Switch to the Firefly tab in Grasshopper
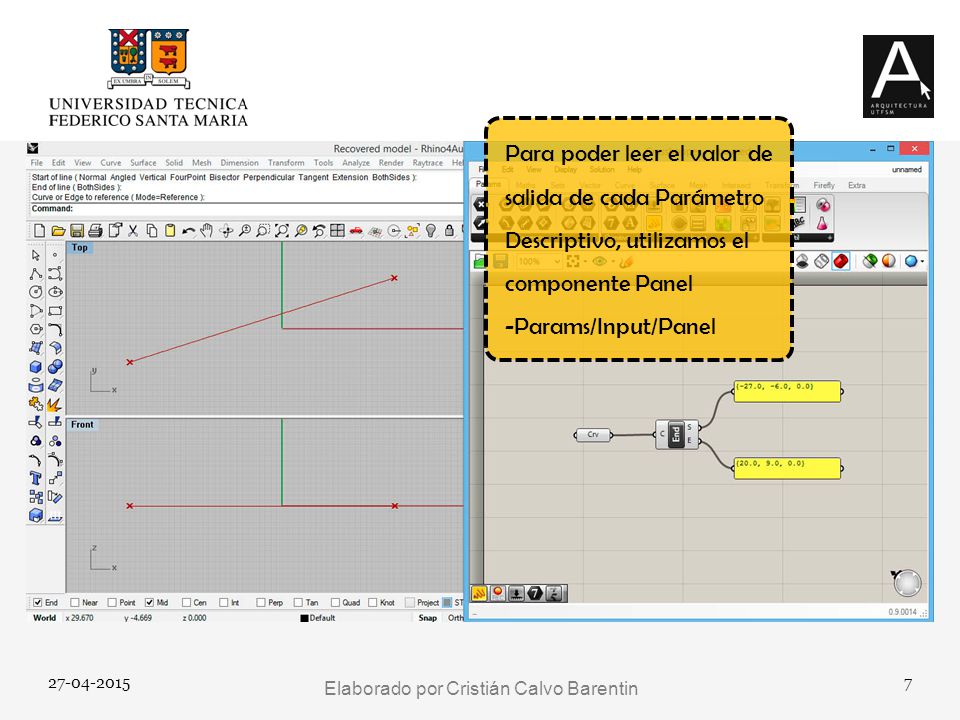The height and width of the screenshot is (720, 960). click(823, 185)
